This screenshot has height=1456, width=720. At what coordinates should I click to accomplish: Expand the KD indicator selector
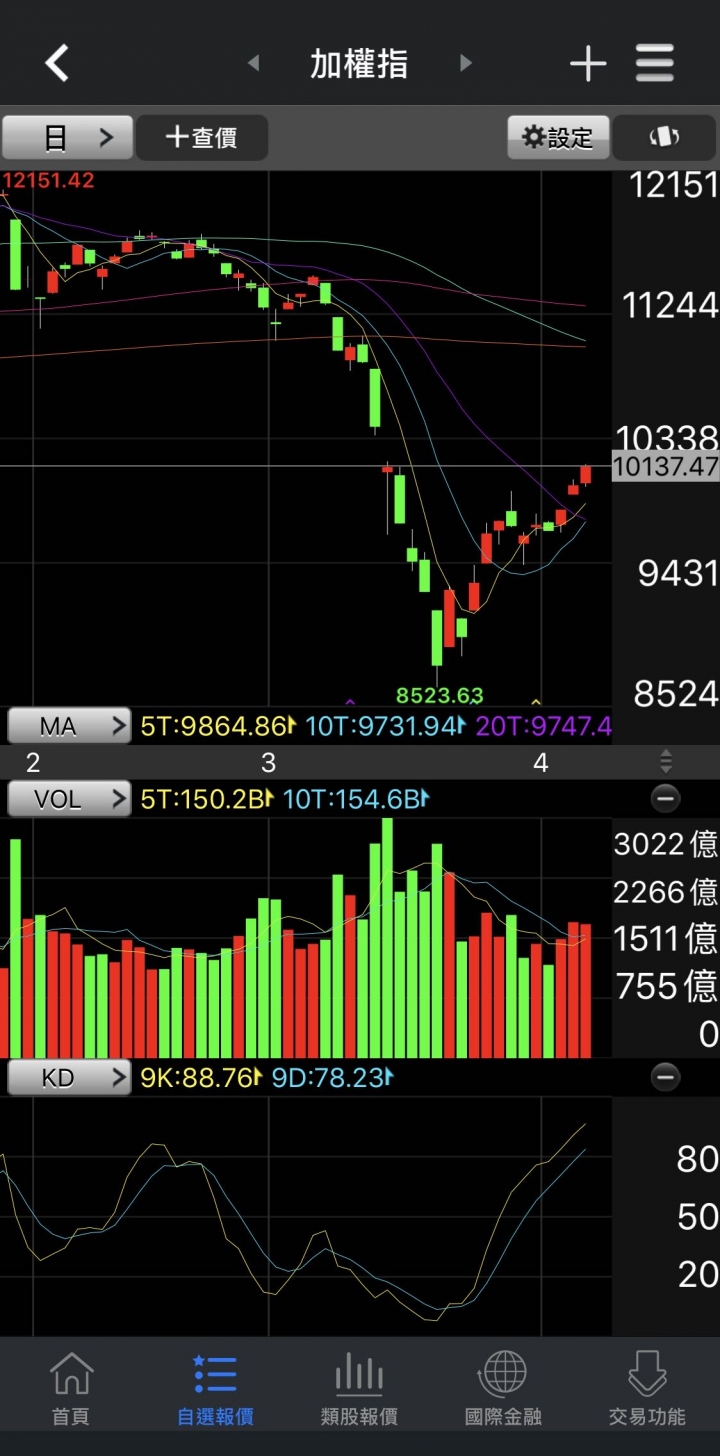[x=69, y=1077]
